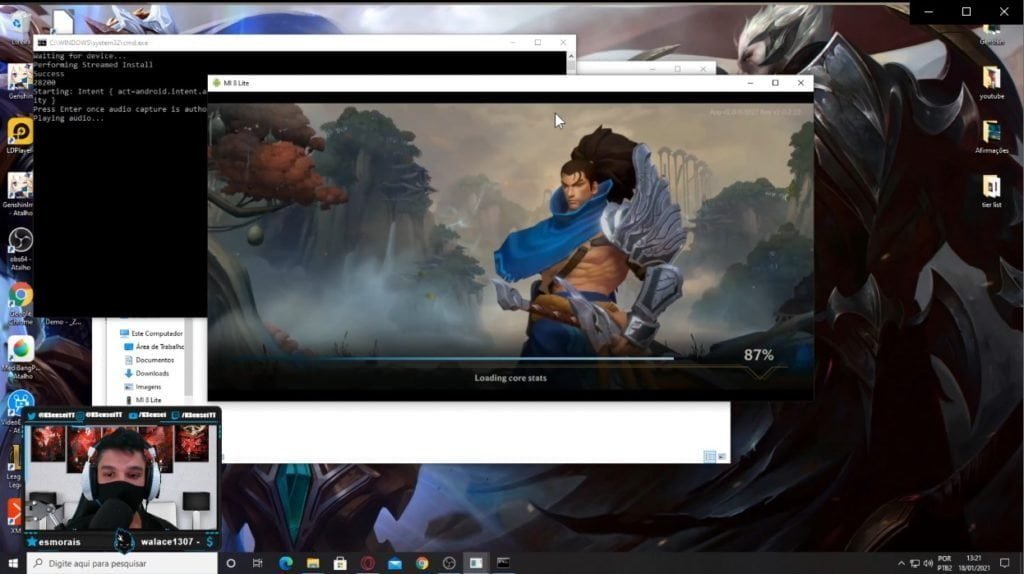Click the Opera icon in the taskbar
Viewport: 1024px width, 574px height.
[367, 563]
